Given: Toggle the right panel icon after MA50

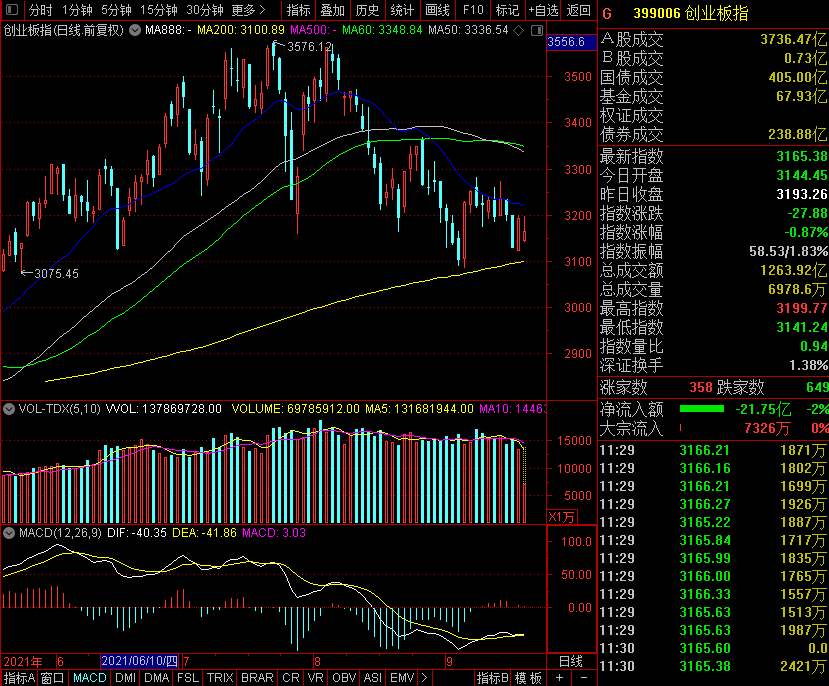Looking at the screenshot, I should (x=537, y=31).
